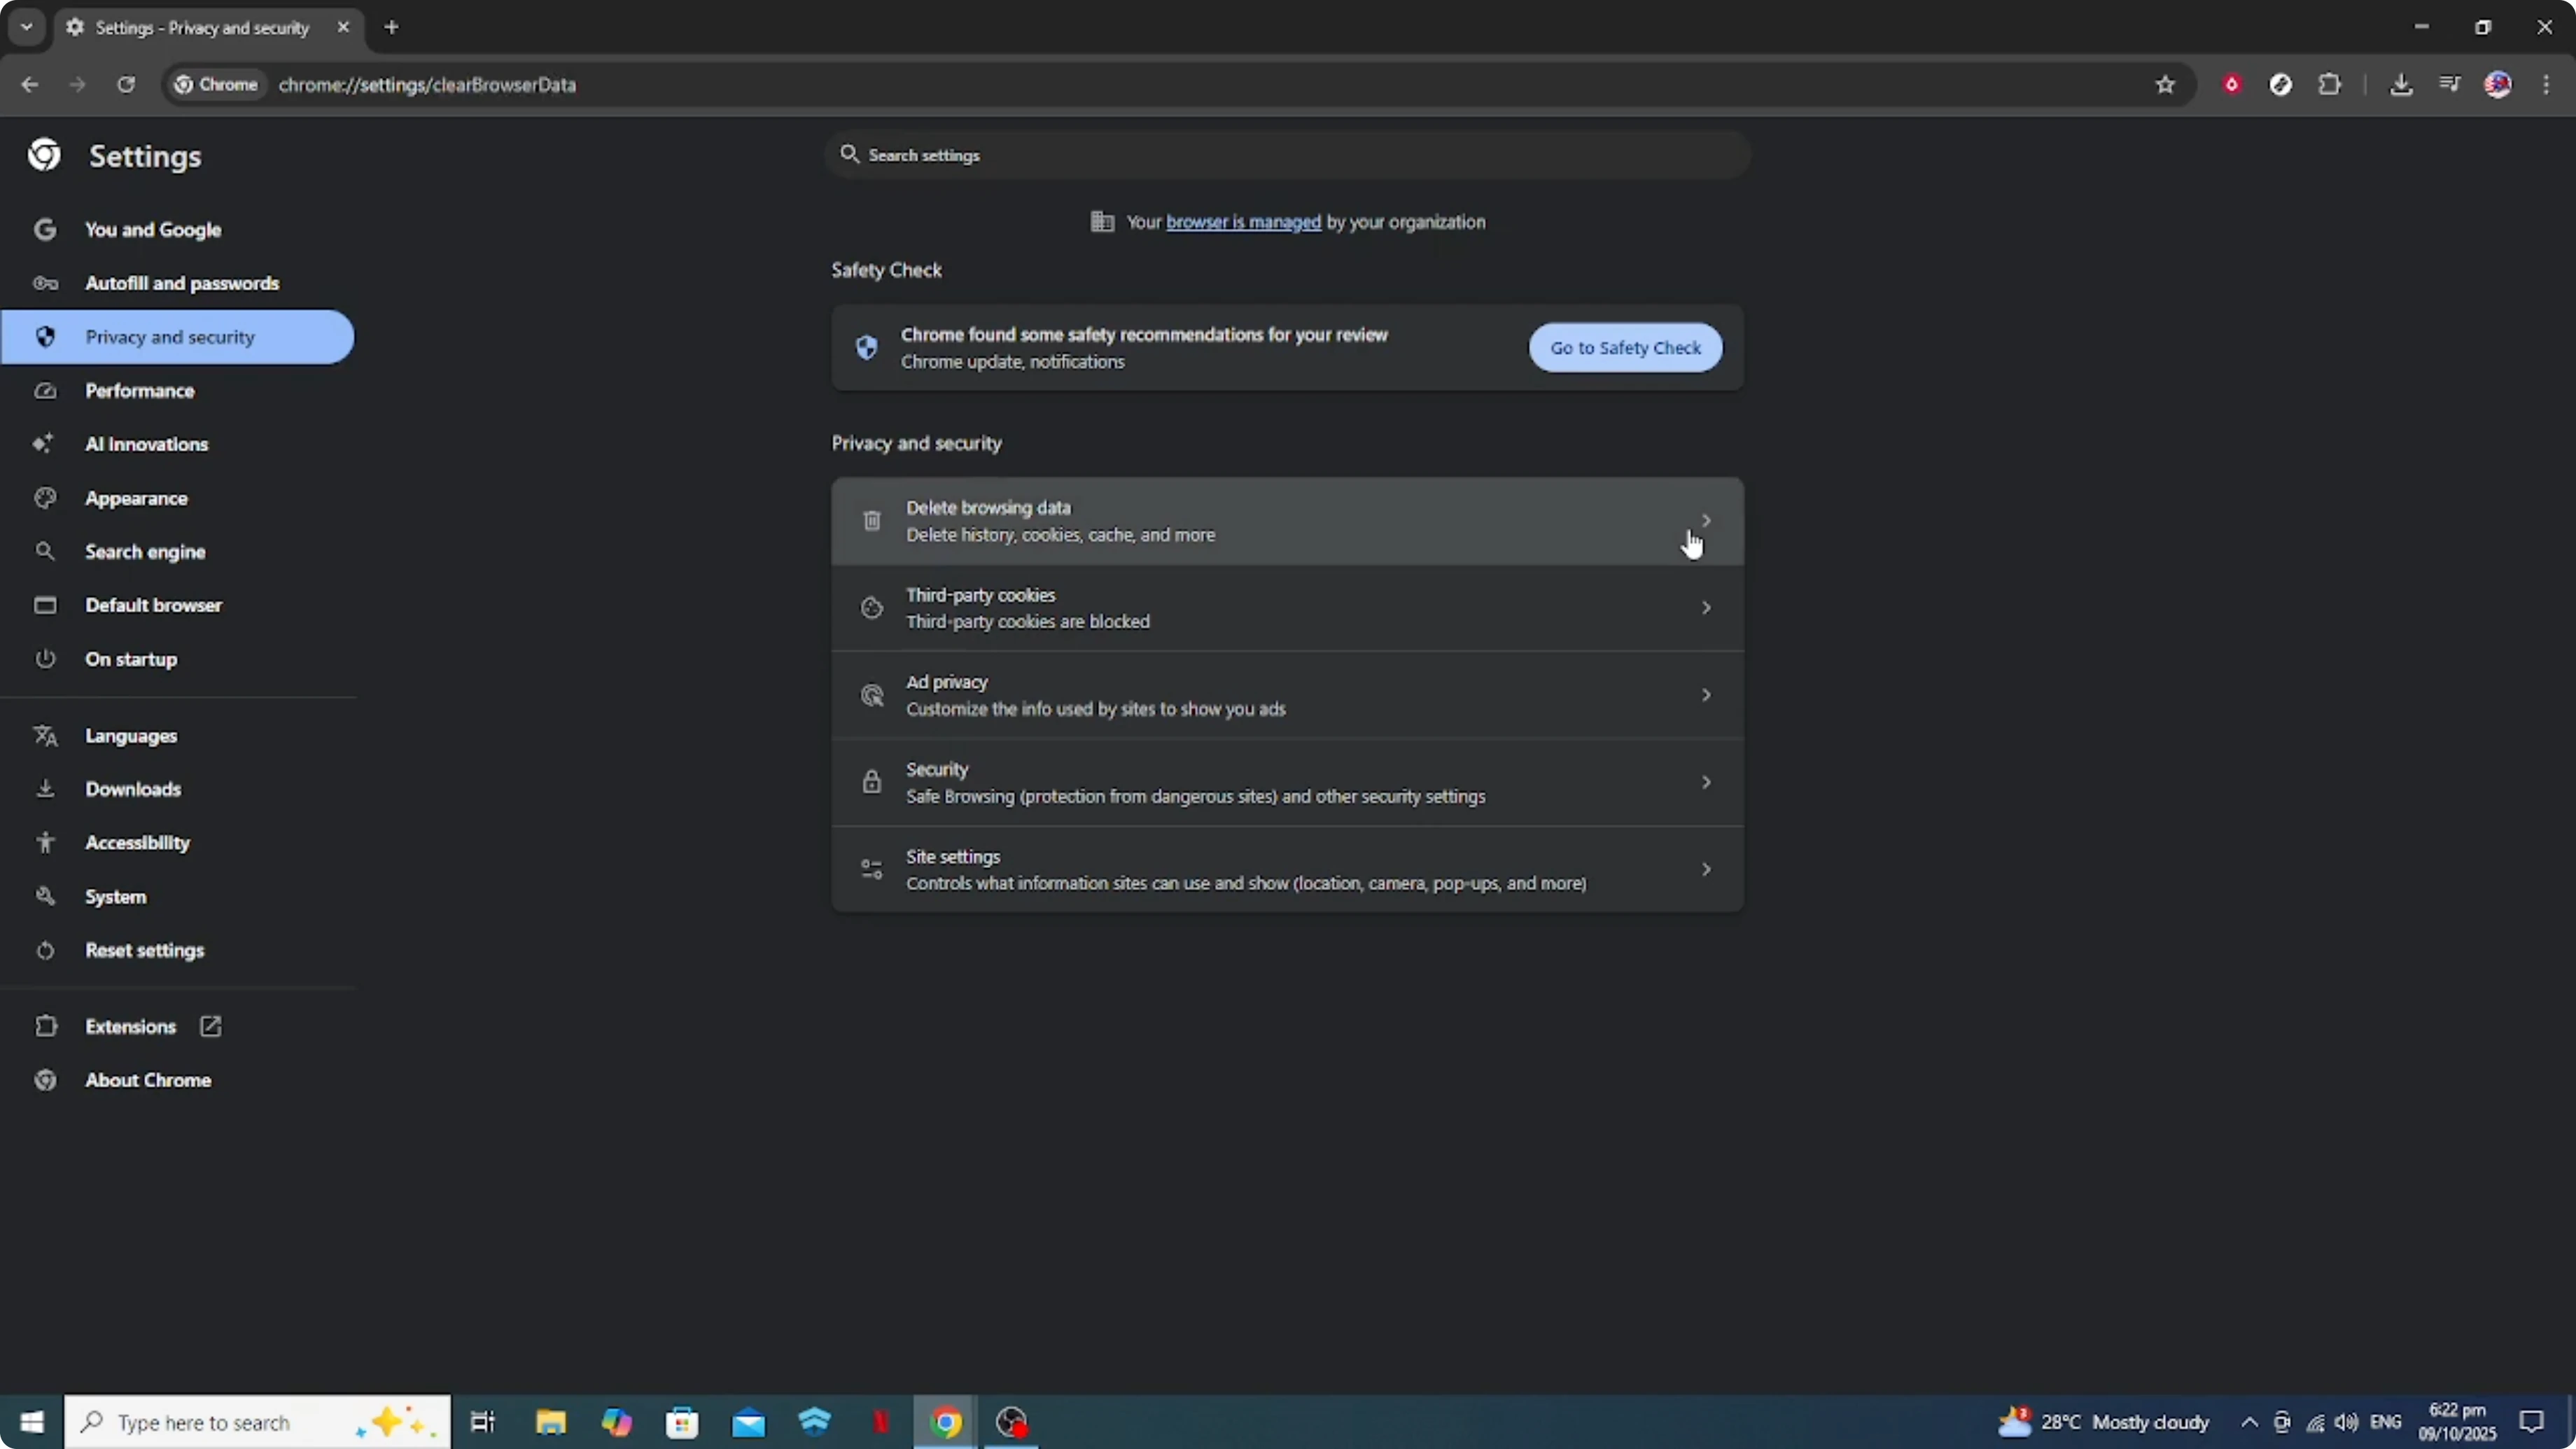Click the forward navigation arrow
2576x1449 pixels.
pos(77,85)
